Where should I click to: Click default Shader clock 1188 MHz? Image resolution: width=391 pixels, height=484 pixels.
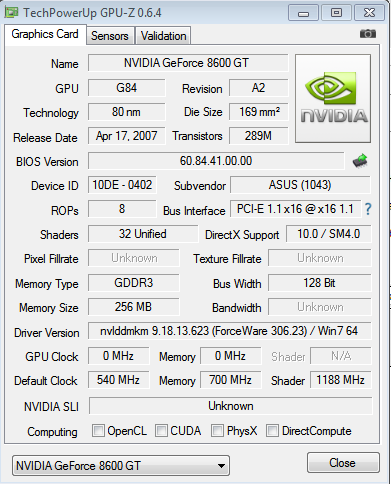(341, 380)
